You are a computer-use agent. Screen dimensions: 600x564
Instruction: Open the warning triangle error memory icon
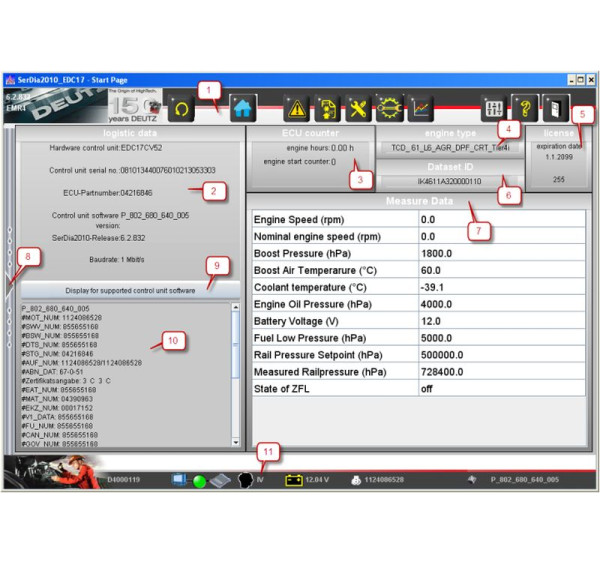point(297,107)
